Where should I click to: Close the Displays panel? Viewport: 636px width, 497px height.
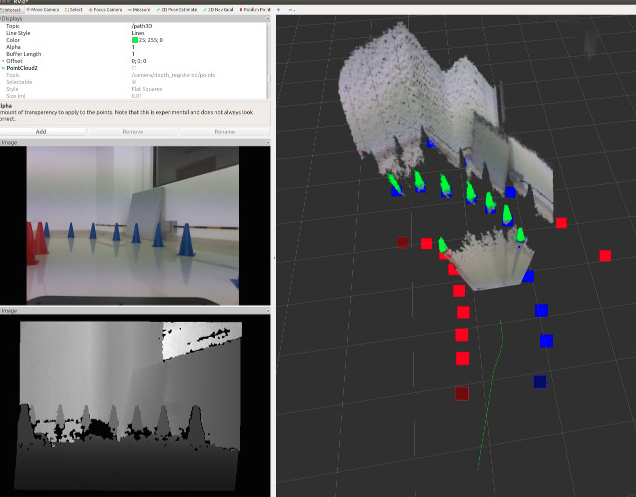268,19
